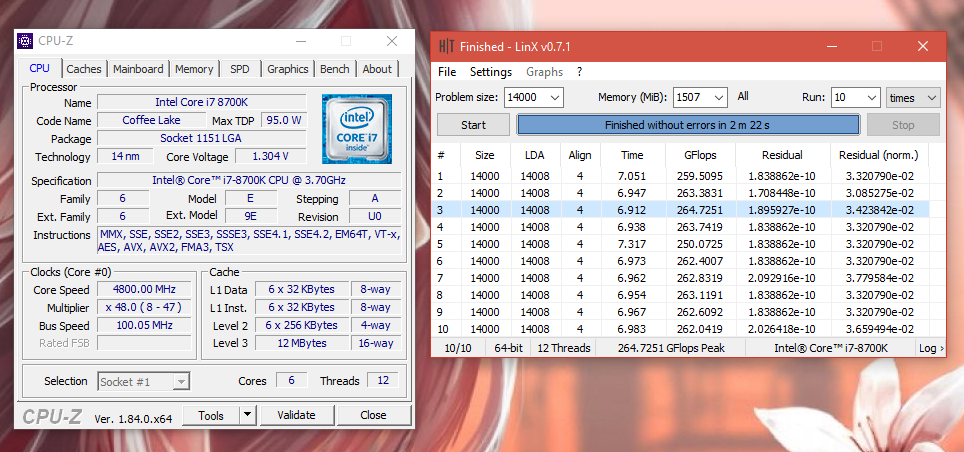Image resolution: width=964 pixels, height=452 pixels.
Task: Click the 12 Threads status bar entry
Action: [563, 348]
